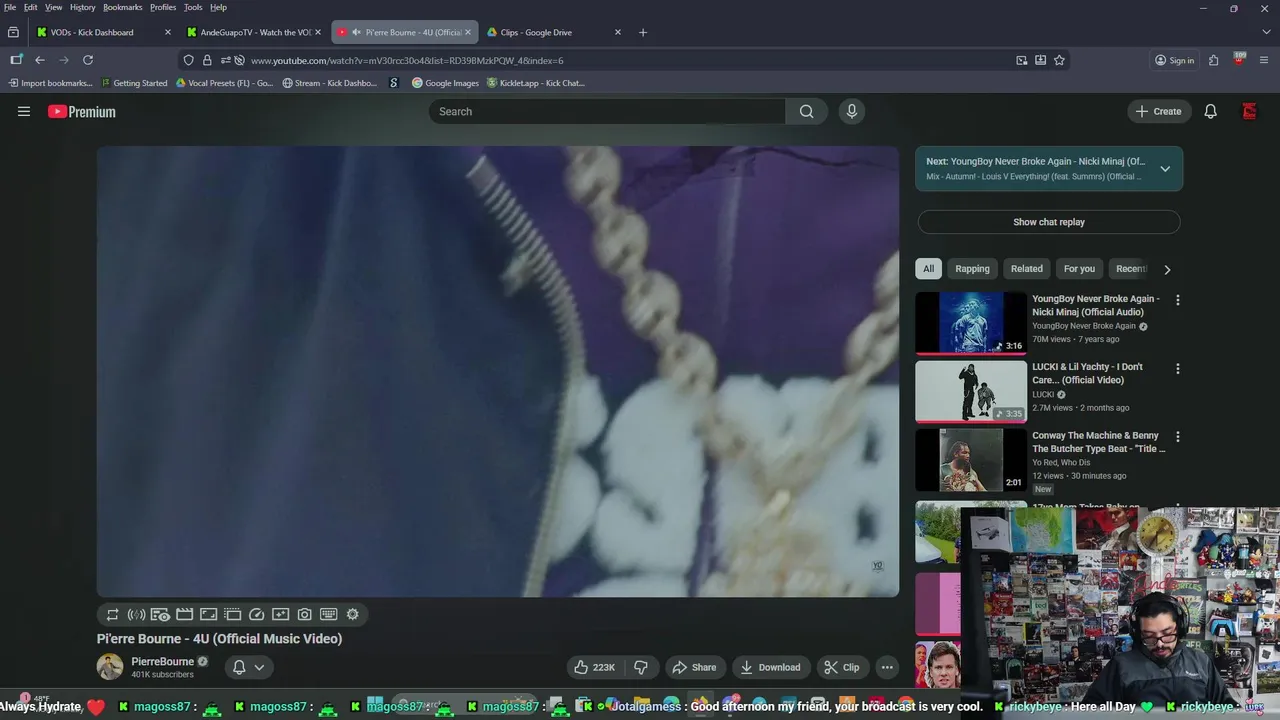Show more filter chips with right arrow

tap(1167, 269)
